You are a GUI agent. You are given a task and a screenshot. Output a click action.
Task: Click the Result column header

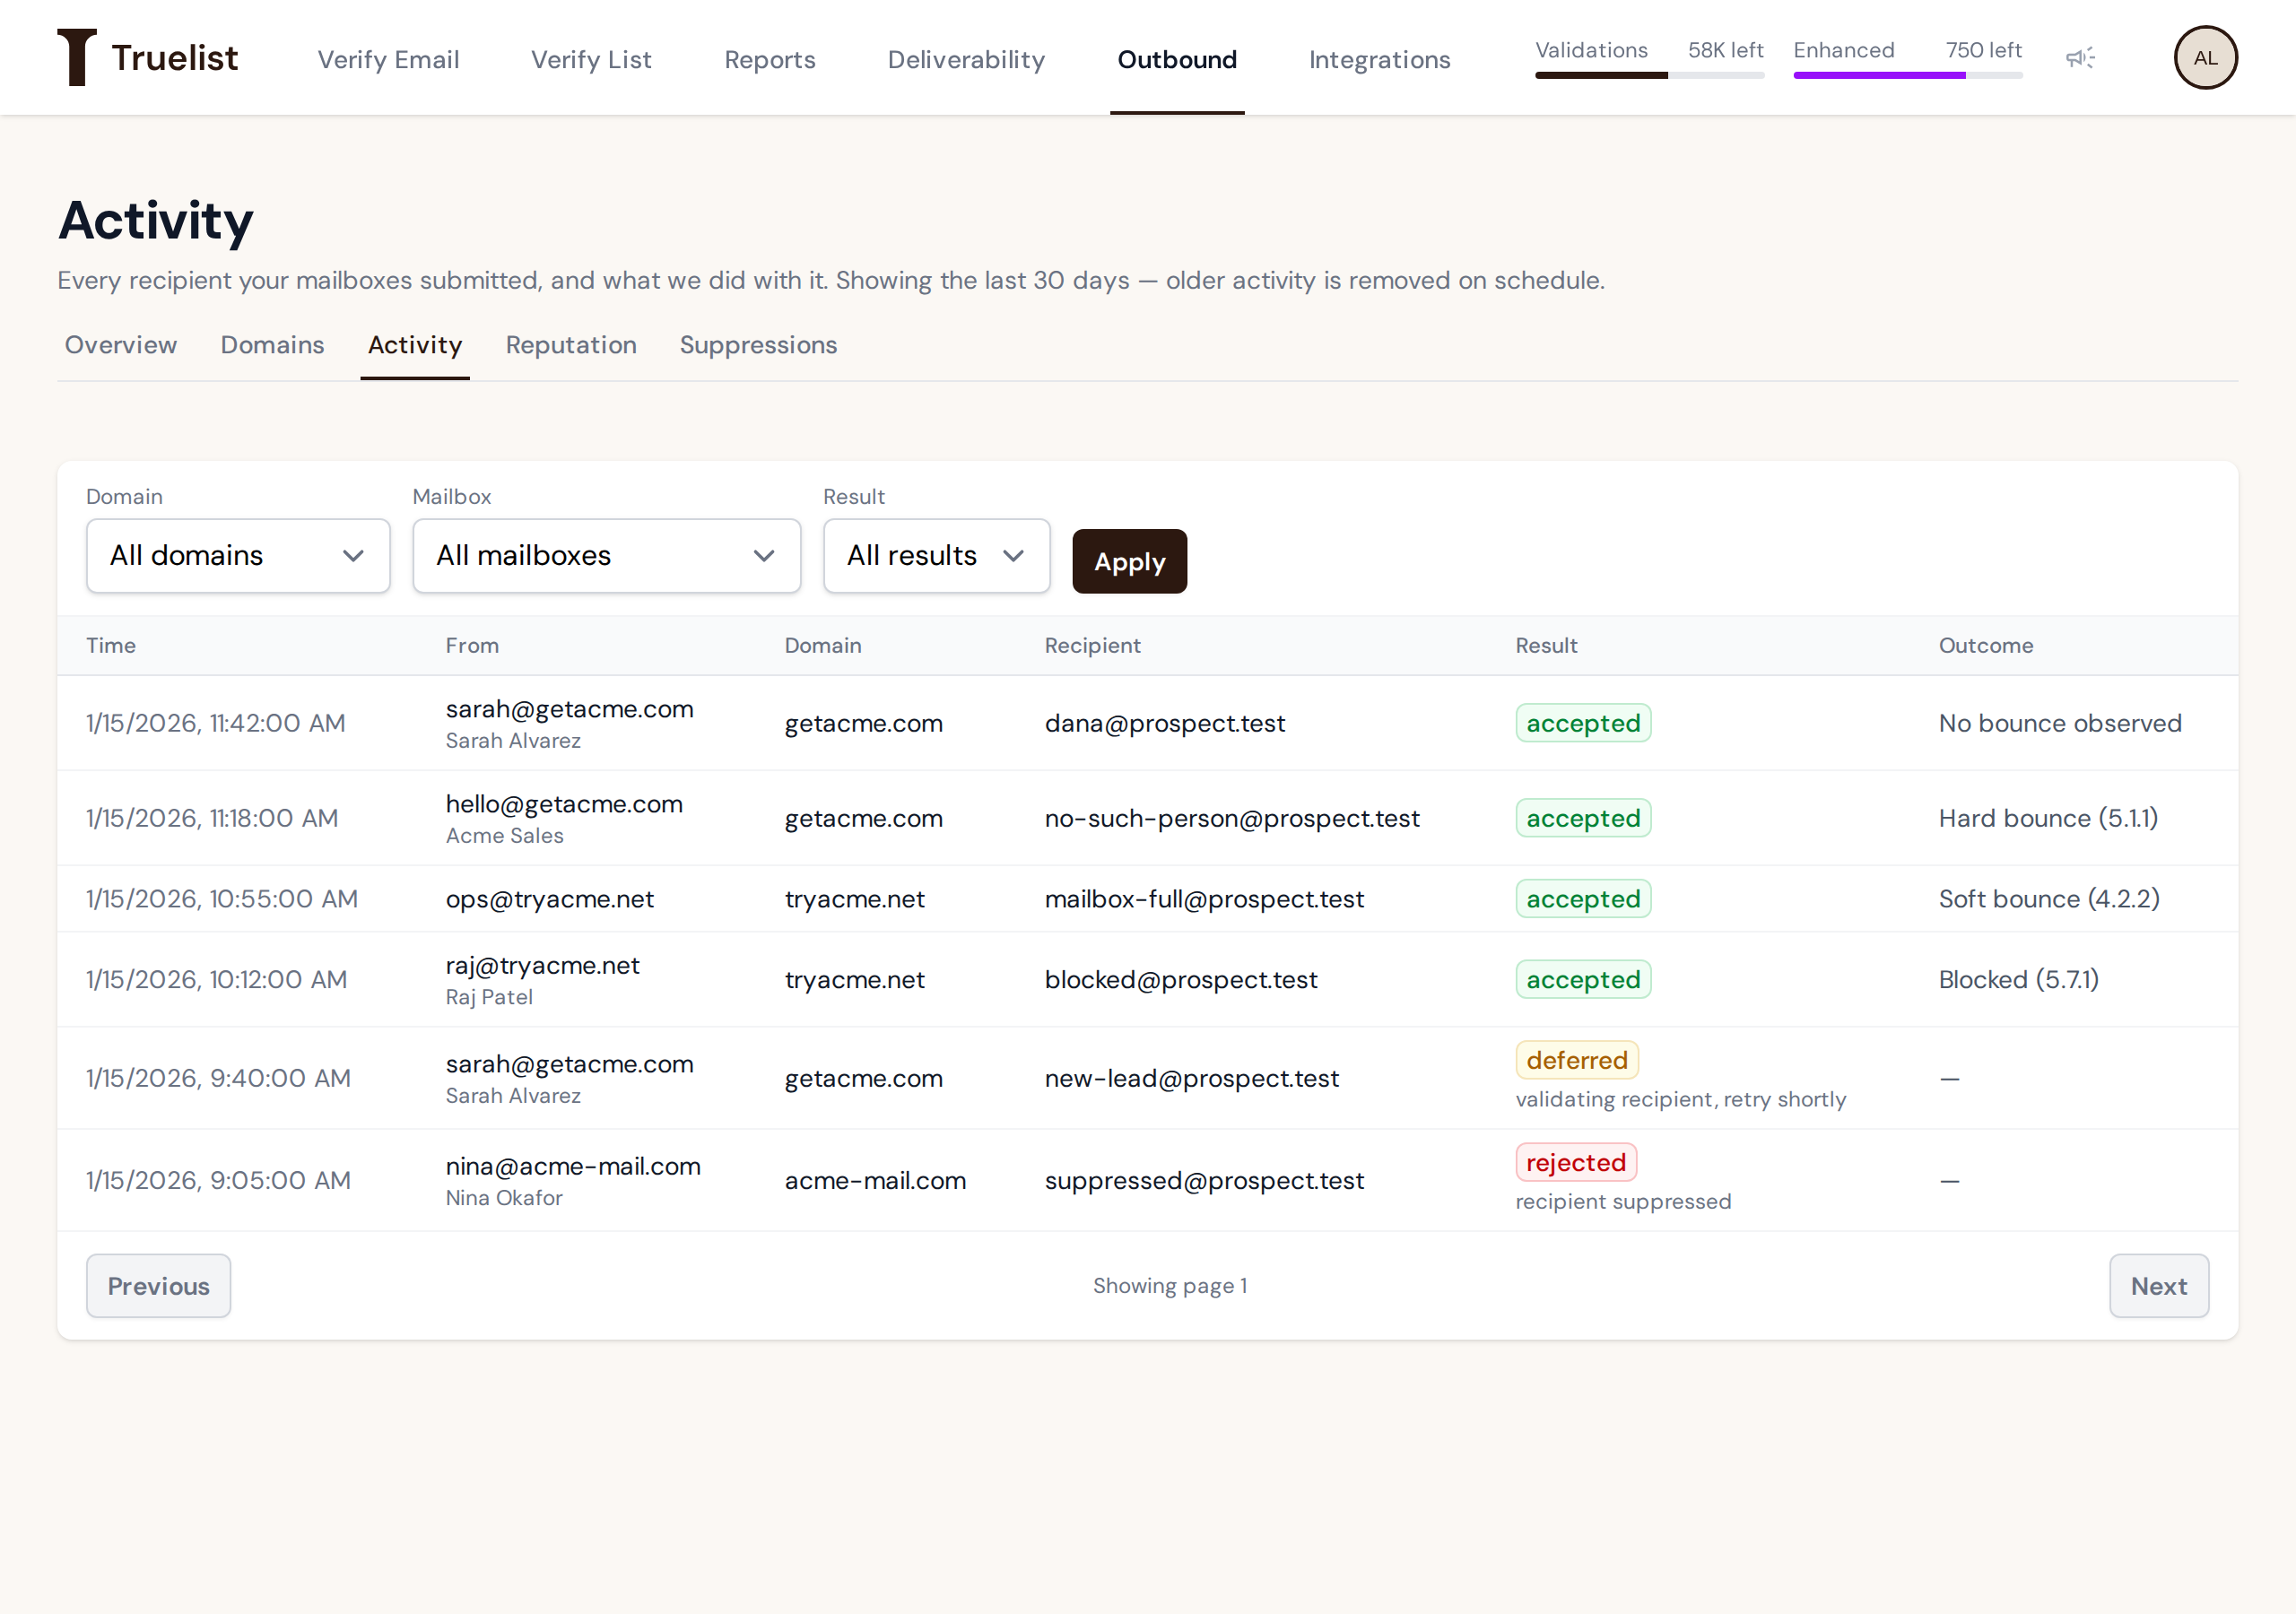1546,645
